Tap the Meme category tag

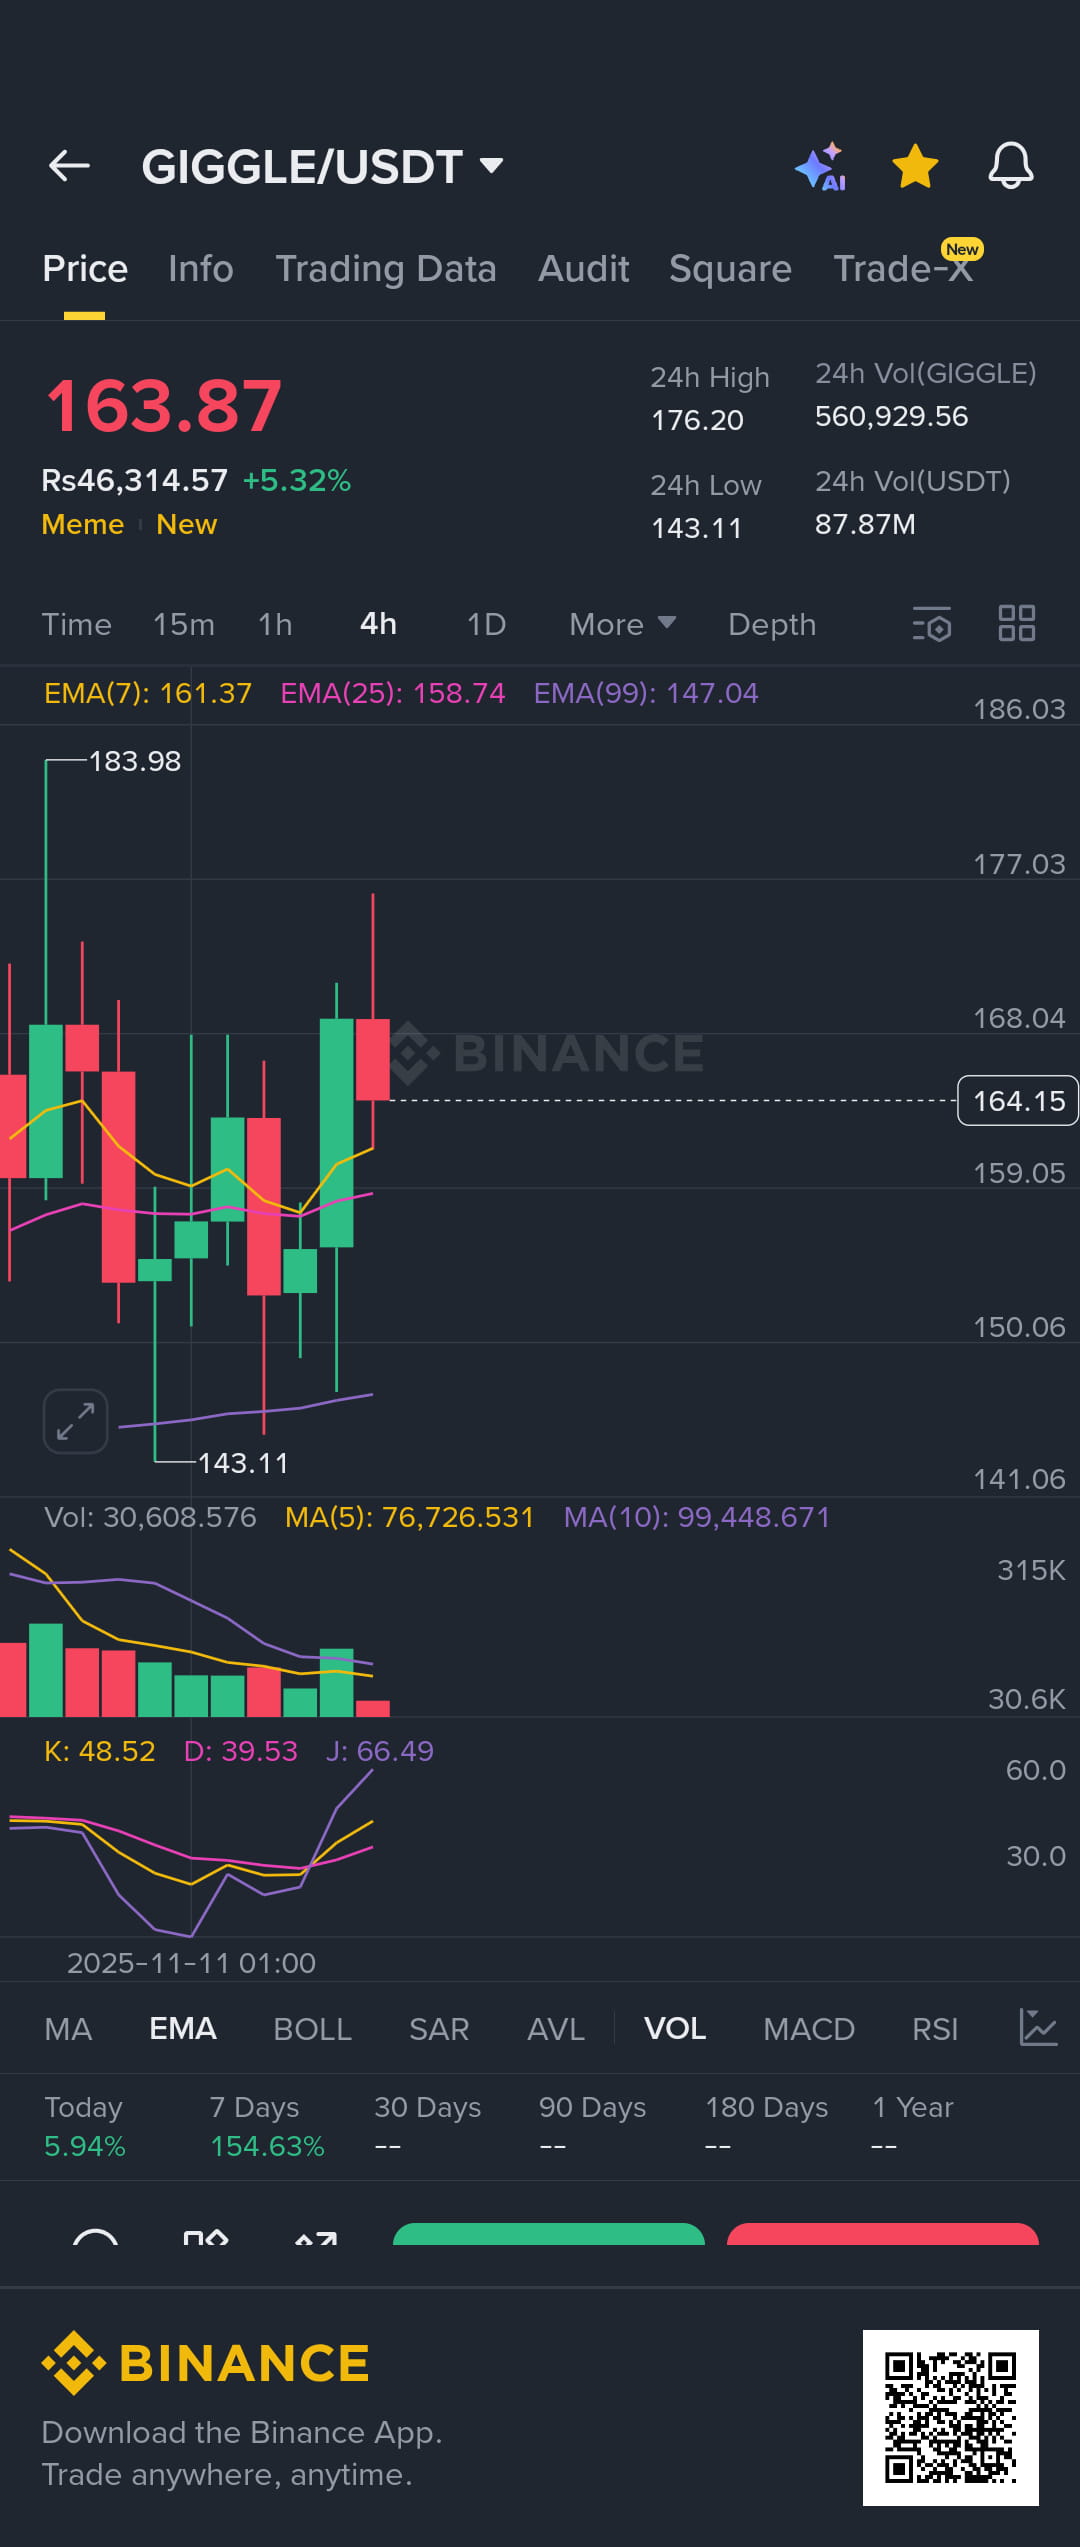tap(83, 524)
